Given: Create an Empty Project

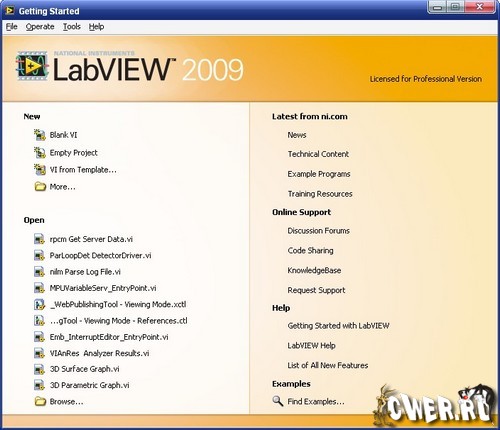Looking at the screenshot, I should click(x=74, y=153).
